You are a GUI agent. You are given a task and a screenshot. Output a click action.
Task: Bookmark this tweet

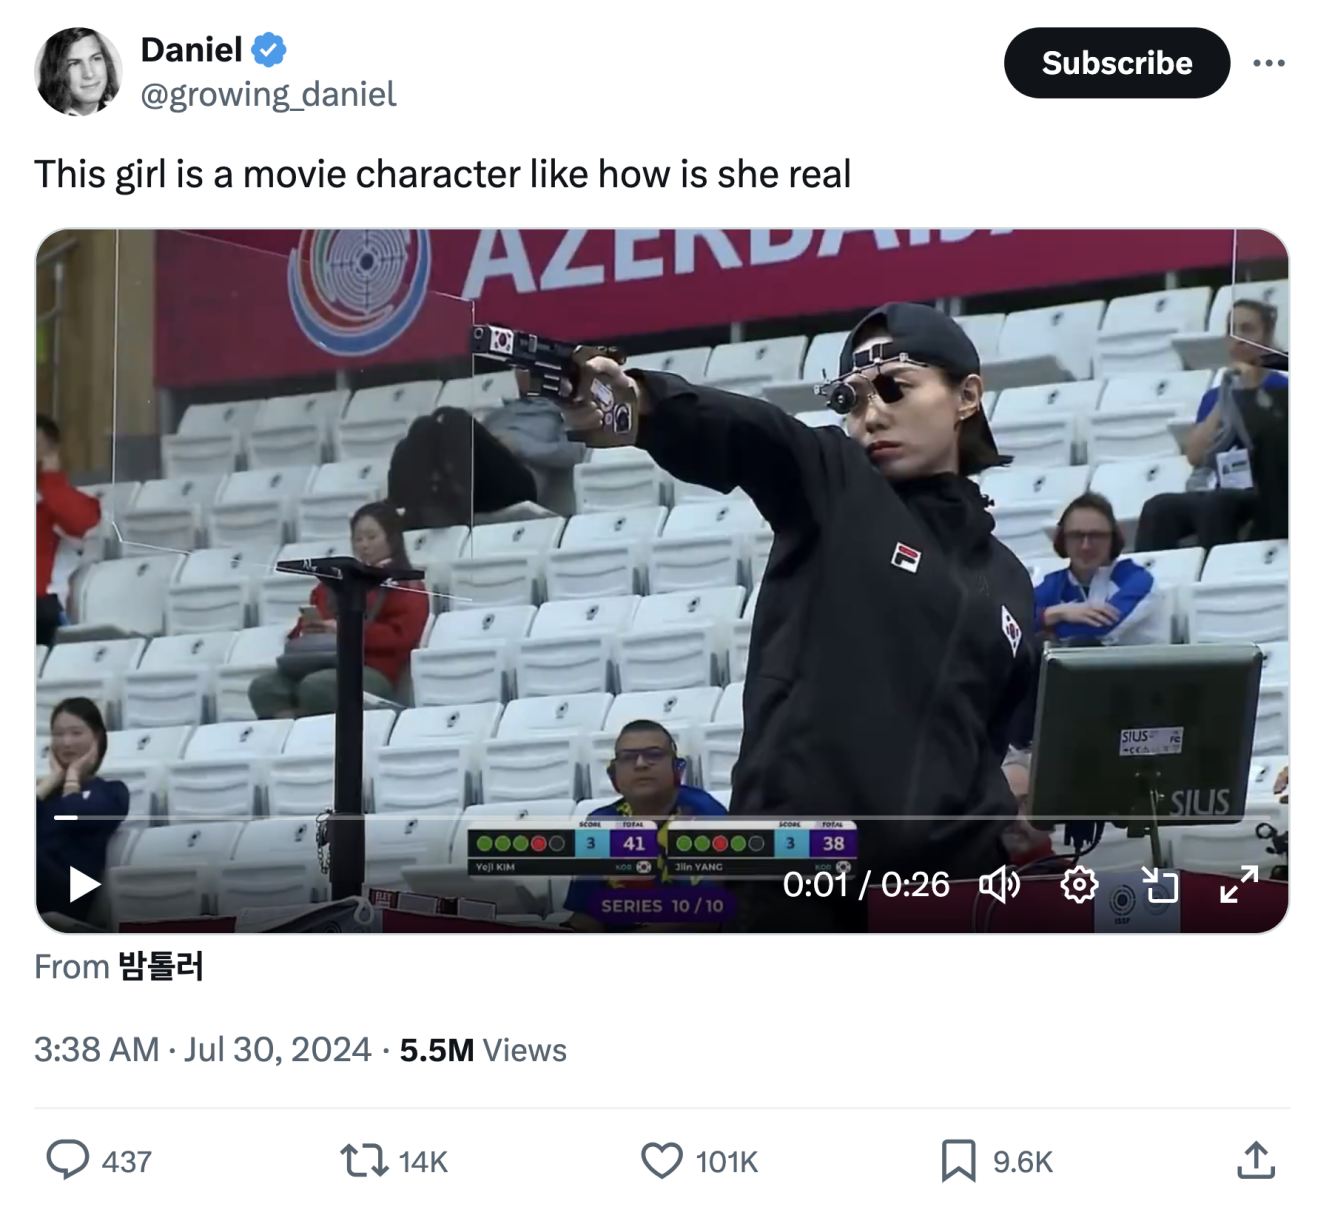coord(957,1161)
